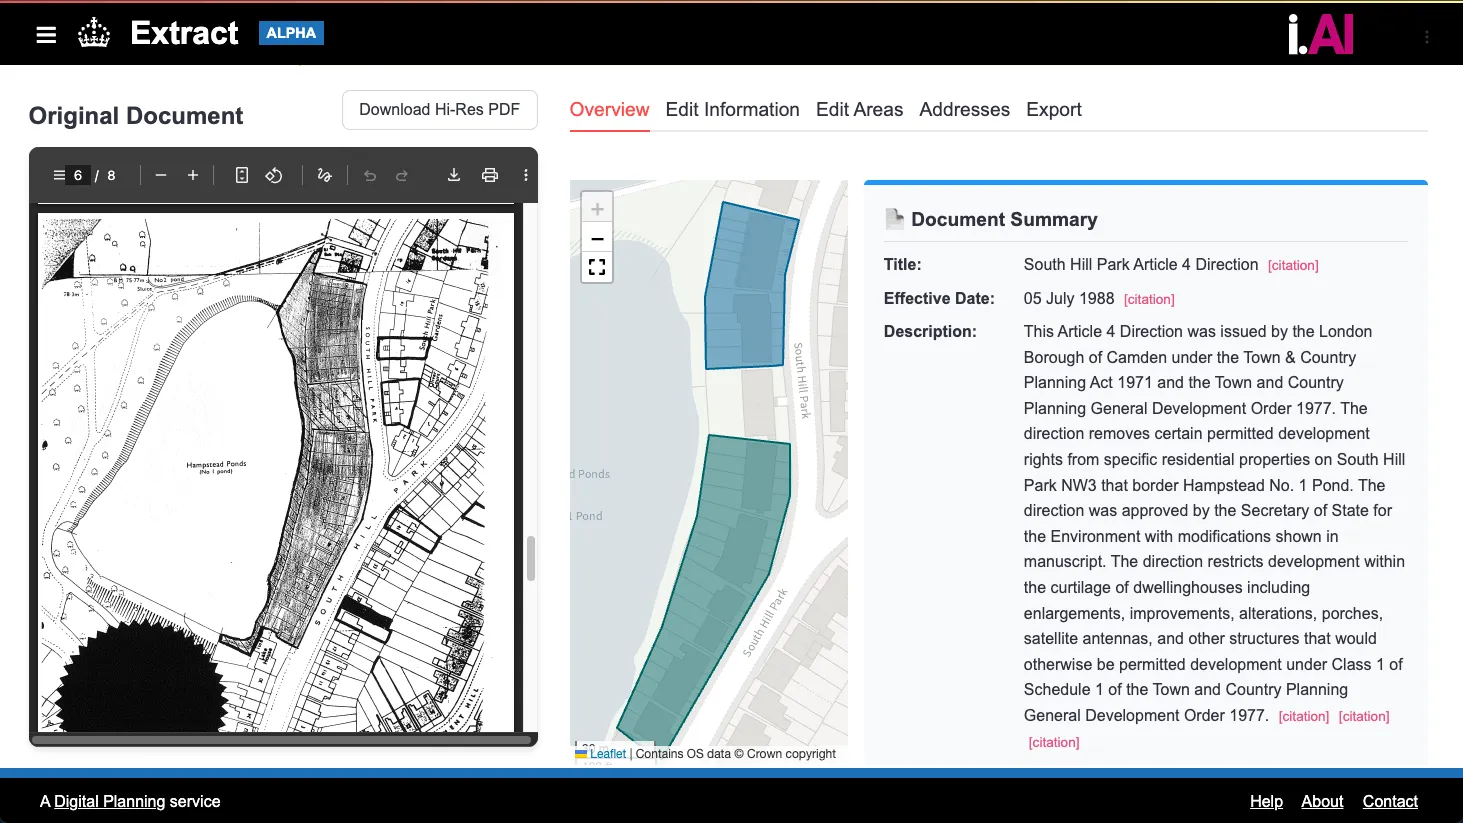Viewport: 1463px width, 823px height.
Task: Open browser three-dot menu at top right
Action: coord(1427,37)
